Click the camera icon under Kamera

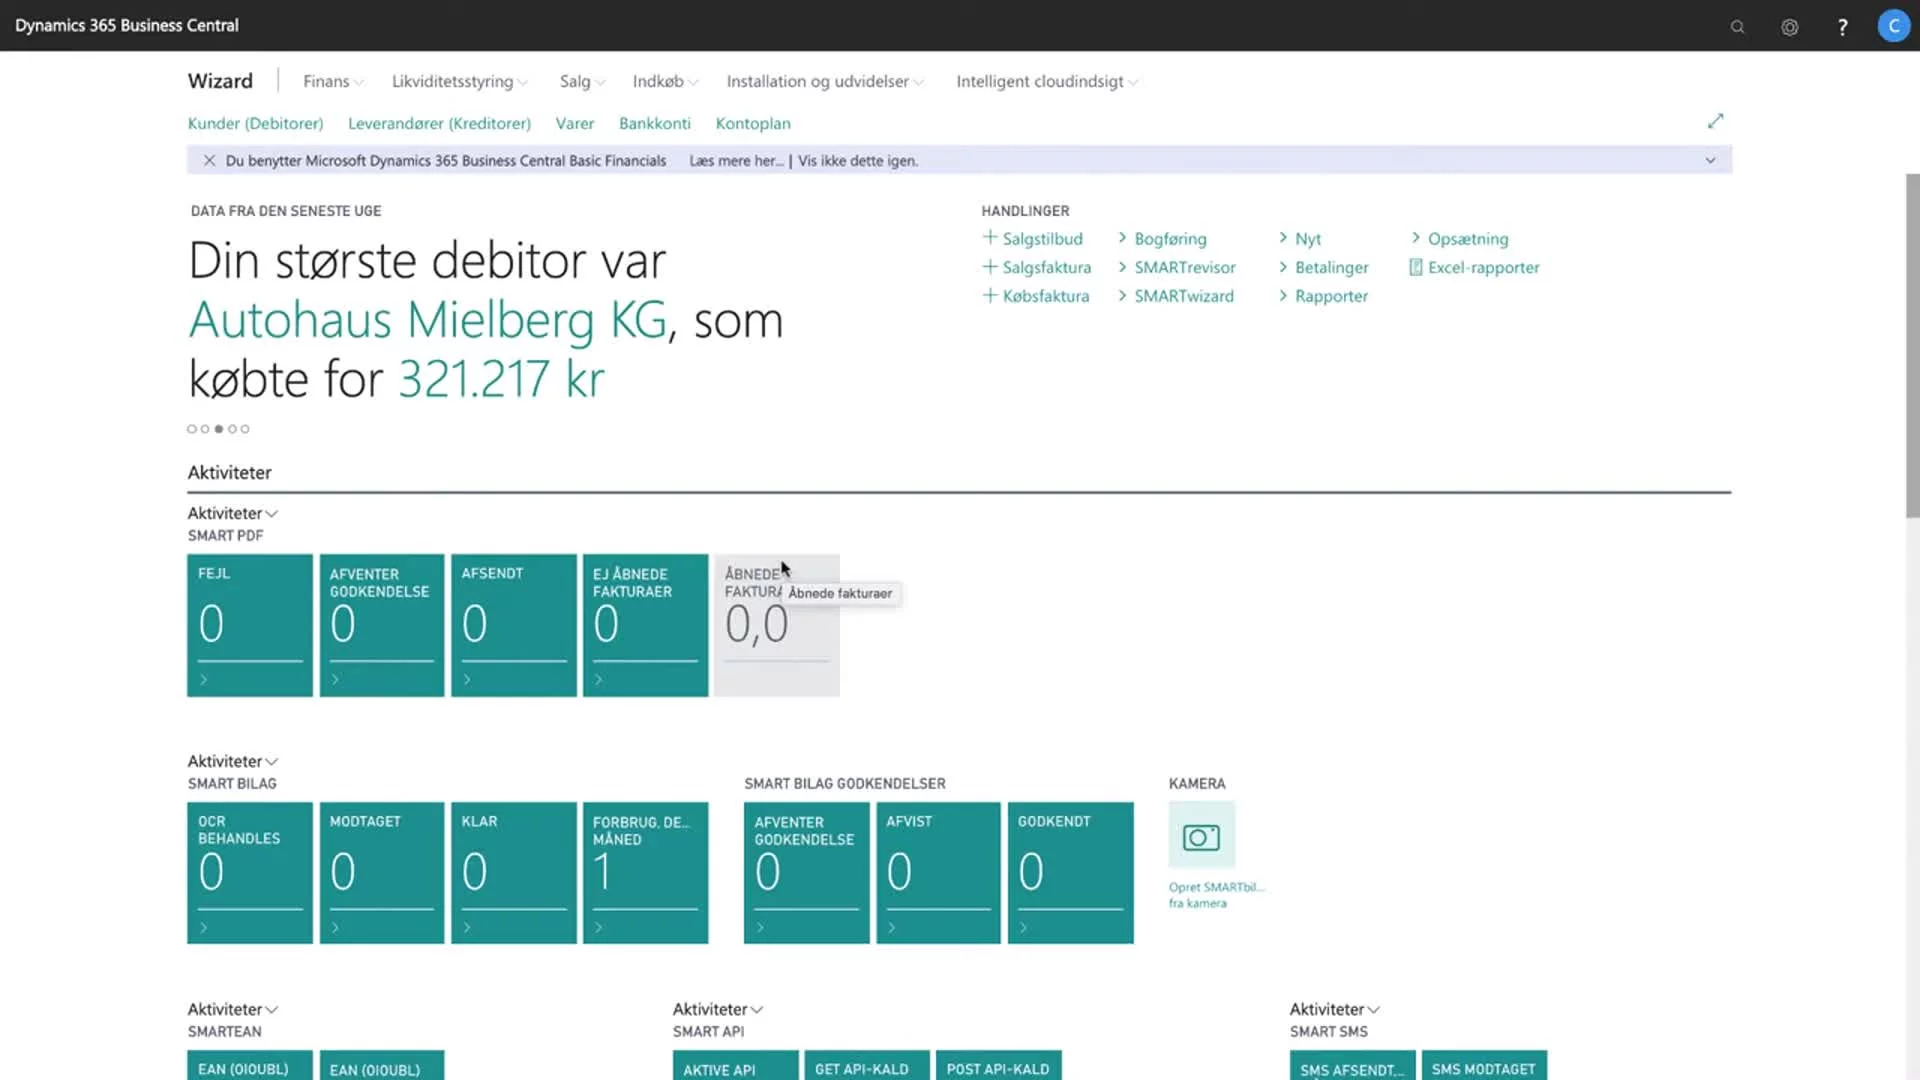click(x=1201, y=836)
